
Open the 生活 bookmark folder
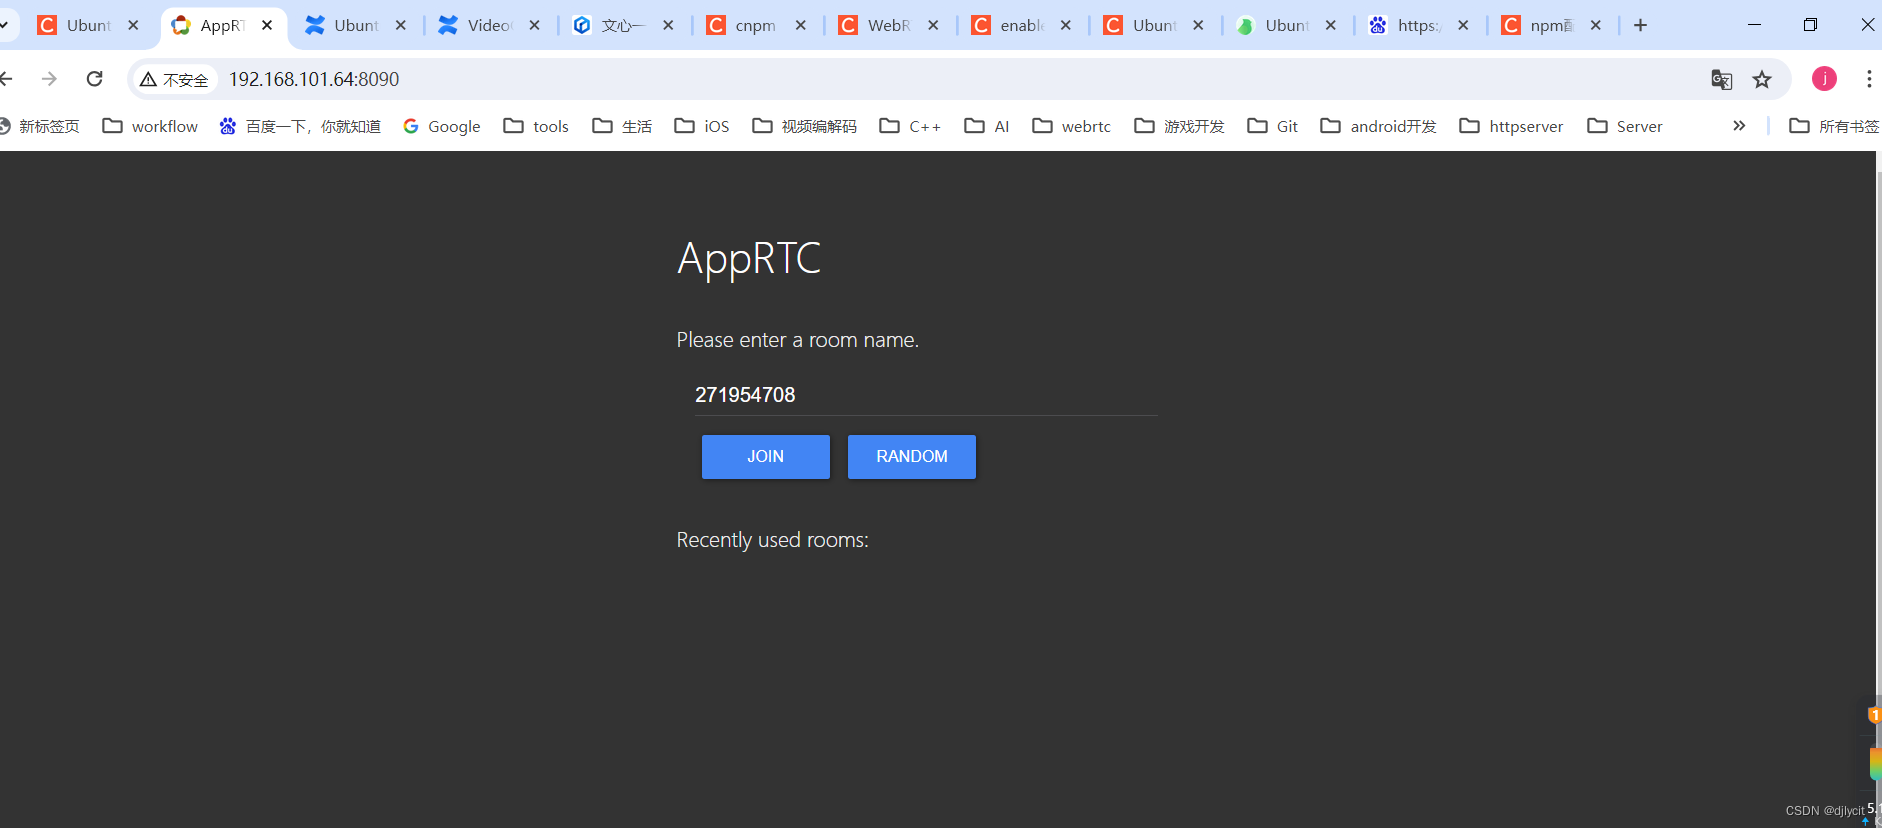pos(622,126)
